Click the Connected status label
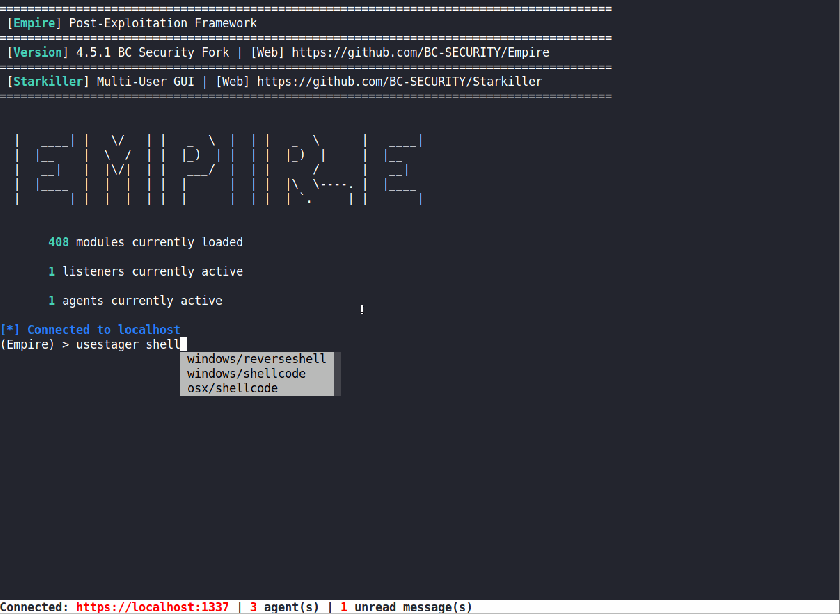This screenshot has width=840, height=614. pos(35,606)
